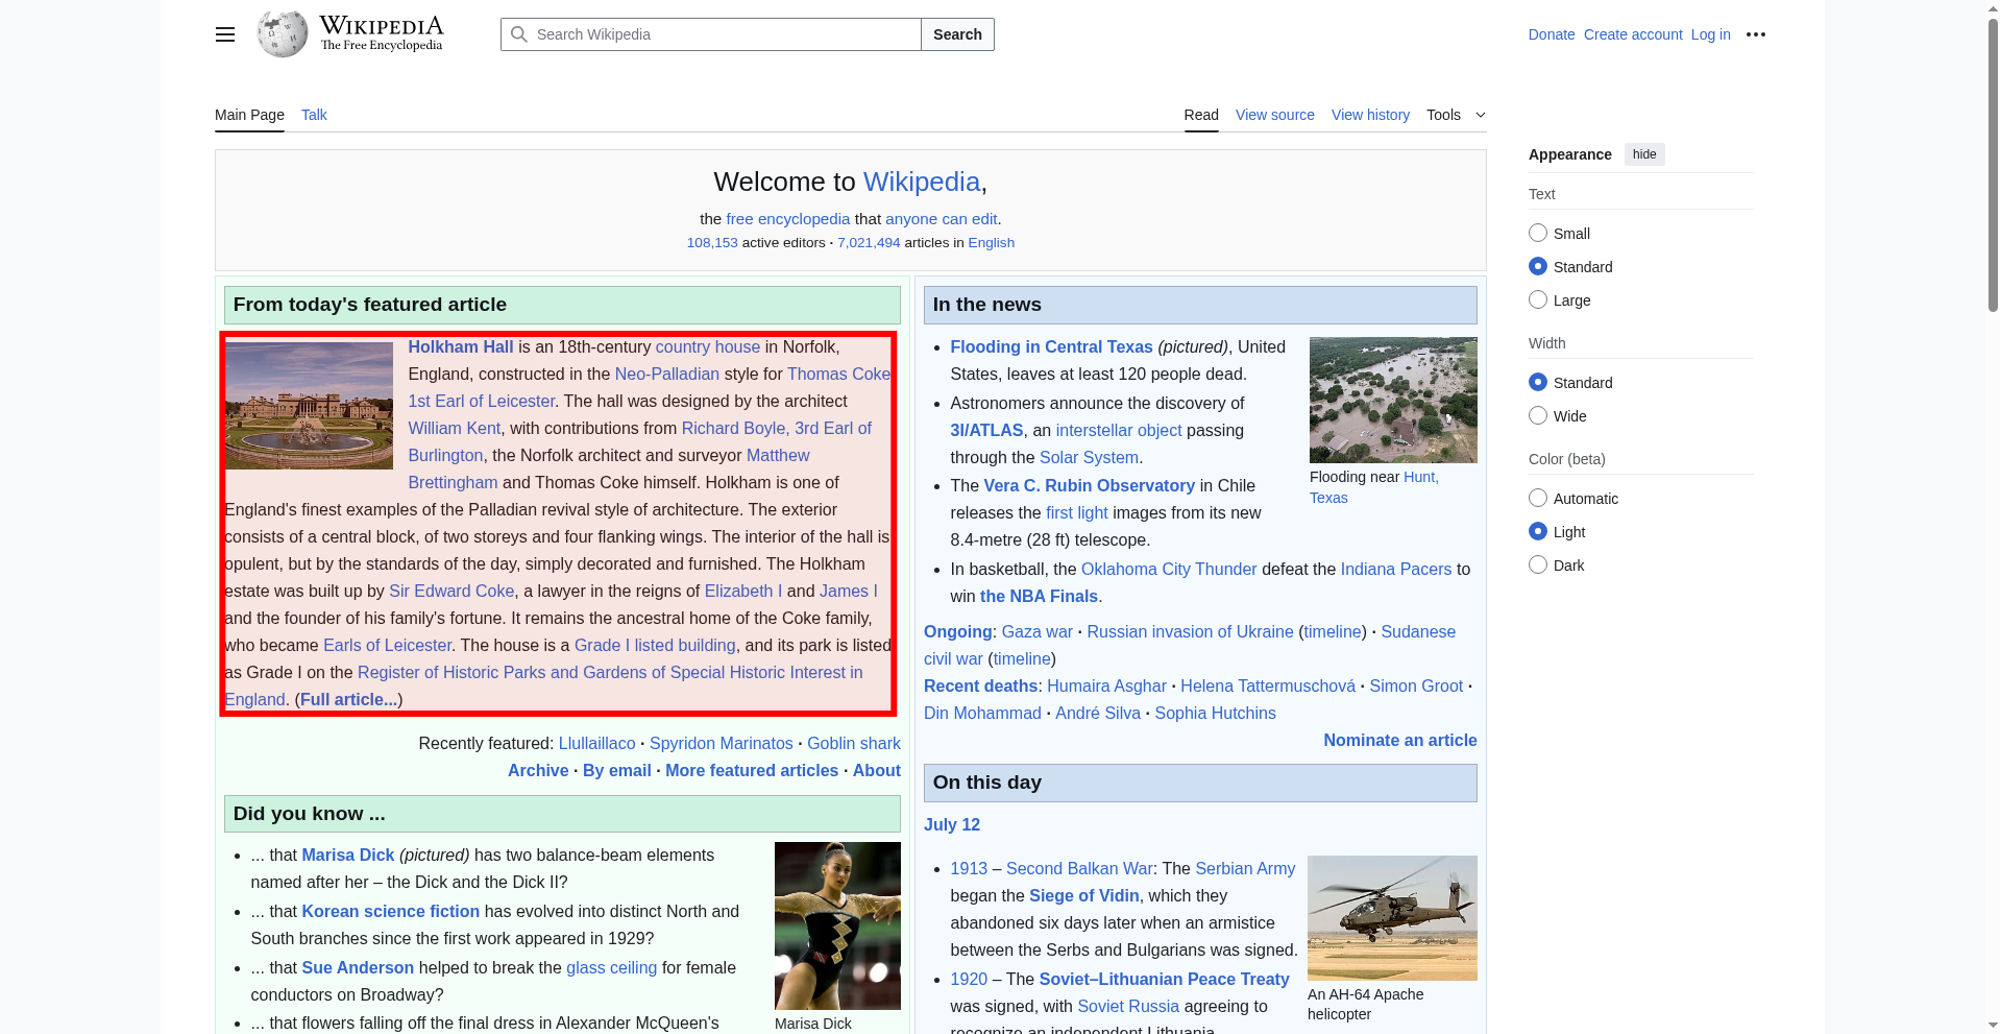Click the Indiana Pacers link
Screen dimensions: 2000x1034
click(x=1395, y=569)
